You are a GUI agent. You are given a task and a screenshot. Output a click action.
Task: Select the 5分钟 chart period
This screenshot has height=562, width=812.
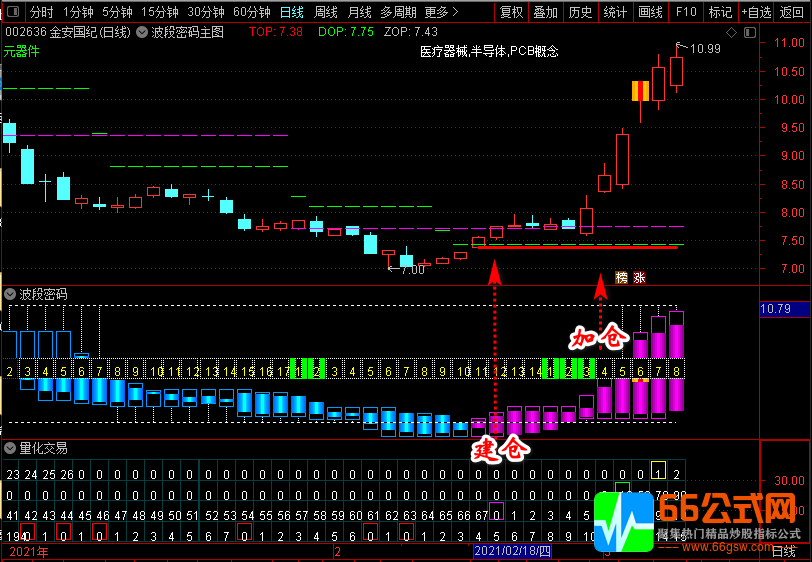(x=117, y=12)
